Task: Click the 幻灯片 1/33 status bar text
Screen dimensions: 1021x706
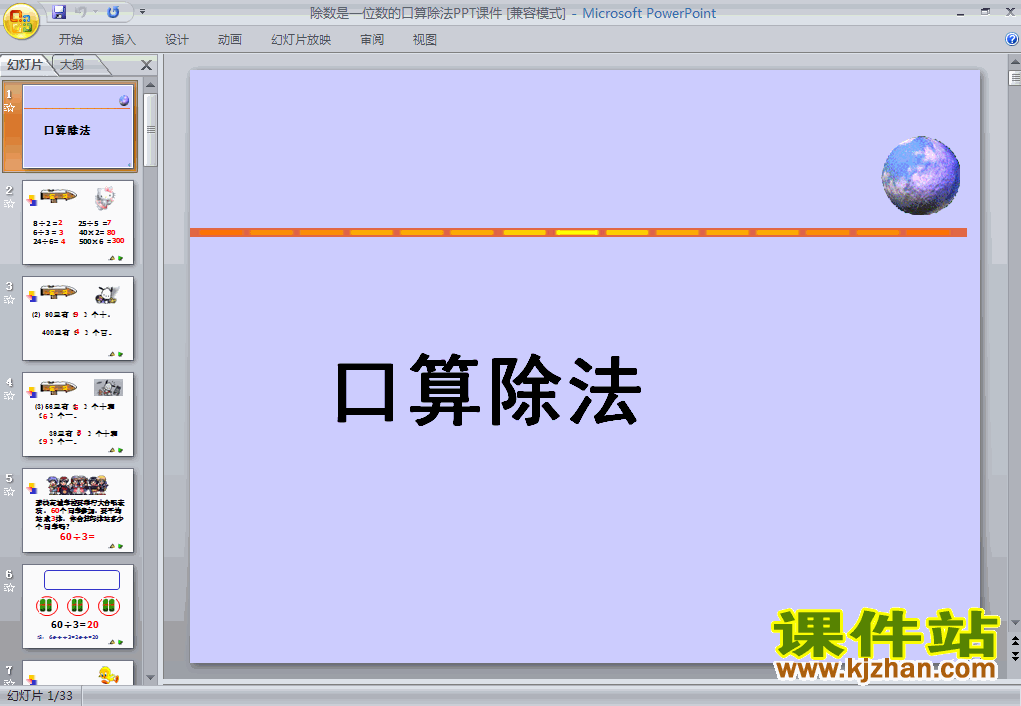Action: point(40,696)
